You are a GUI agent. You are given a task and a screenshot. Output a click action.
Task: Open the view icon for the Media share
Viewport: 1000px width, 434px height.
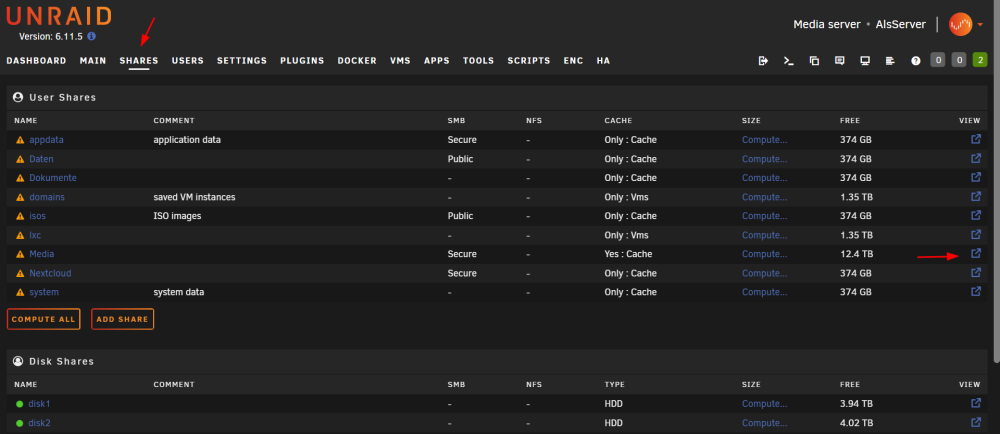(x=976, y=254)
